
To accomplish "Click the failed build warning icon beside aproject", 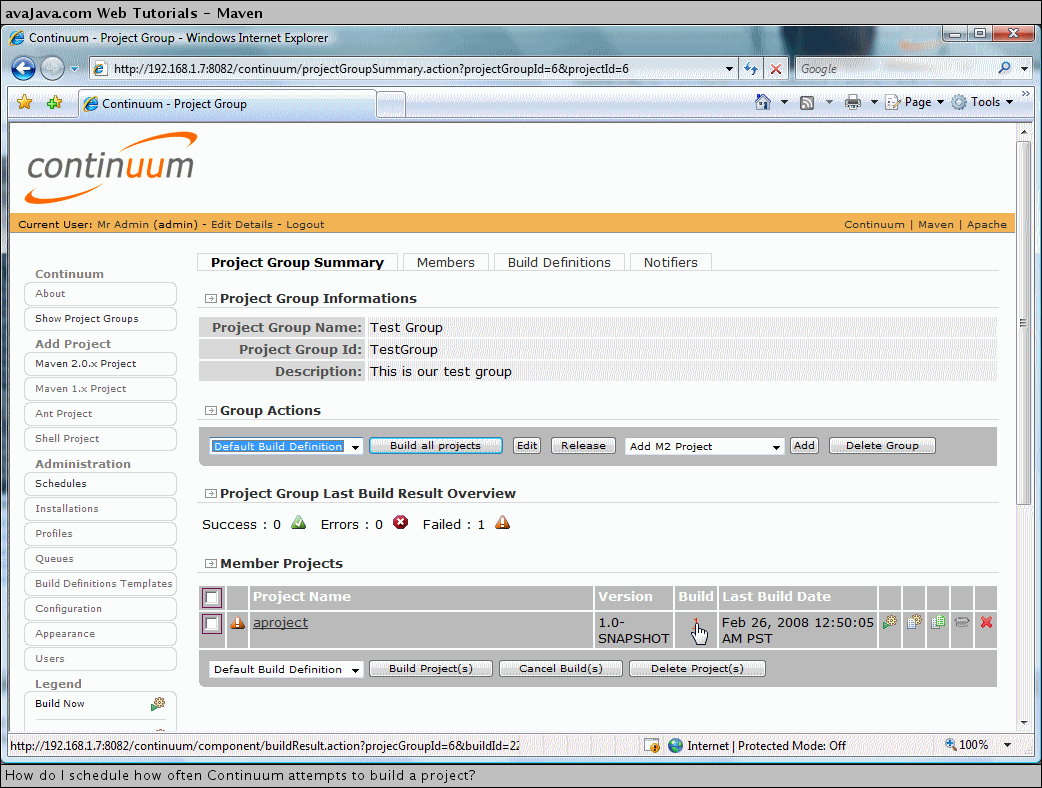I will (238, 623).
